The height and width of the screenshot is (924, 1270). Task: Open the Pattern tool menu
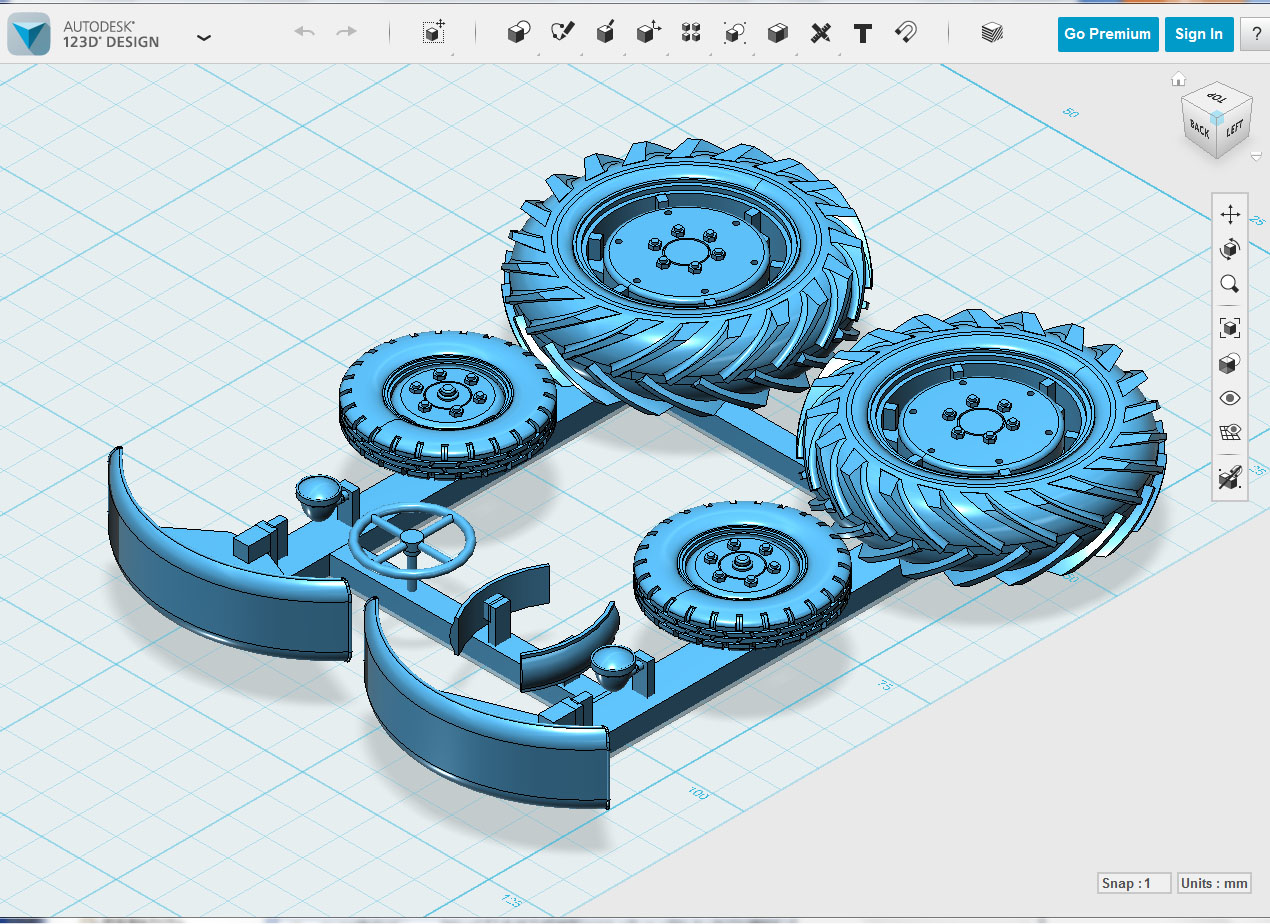pyautogui.click(x=691, y=33)
